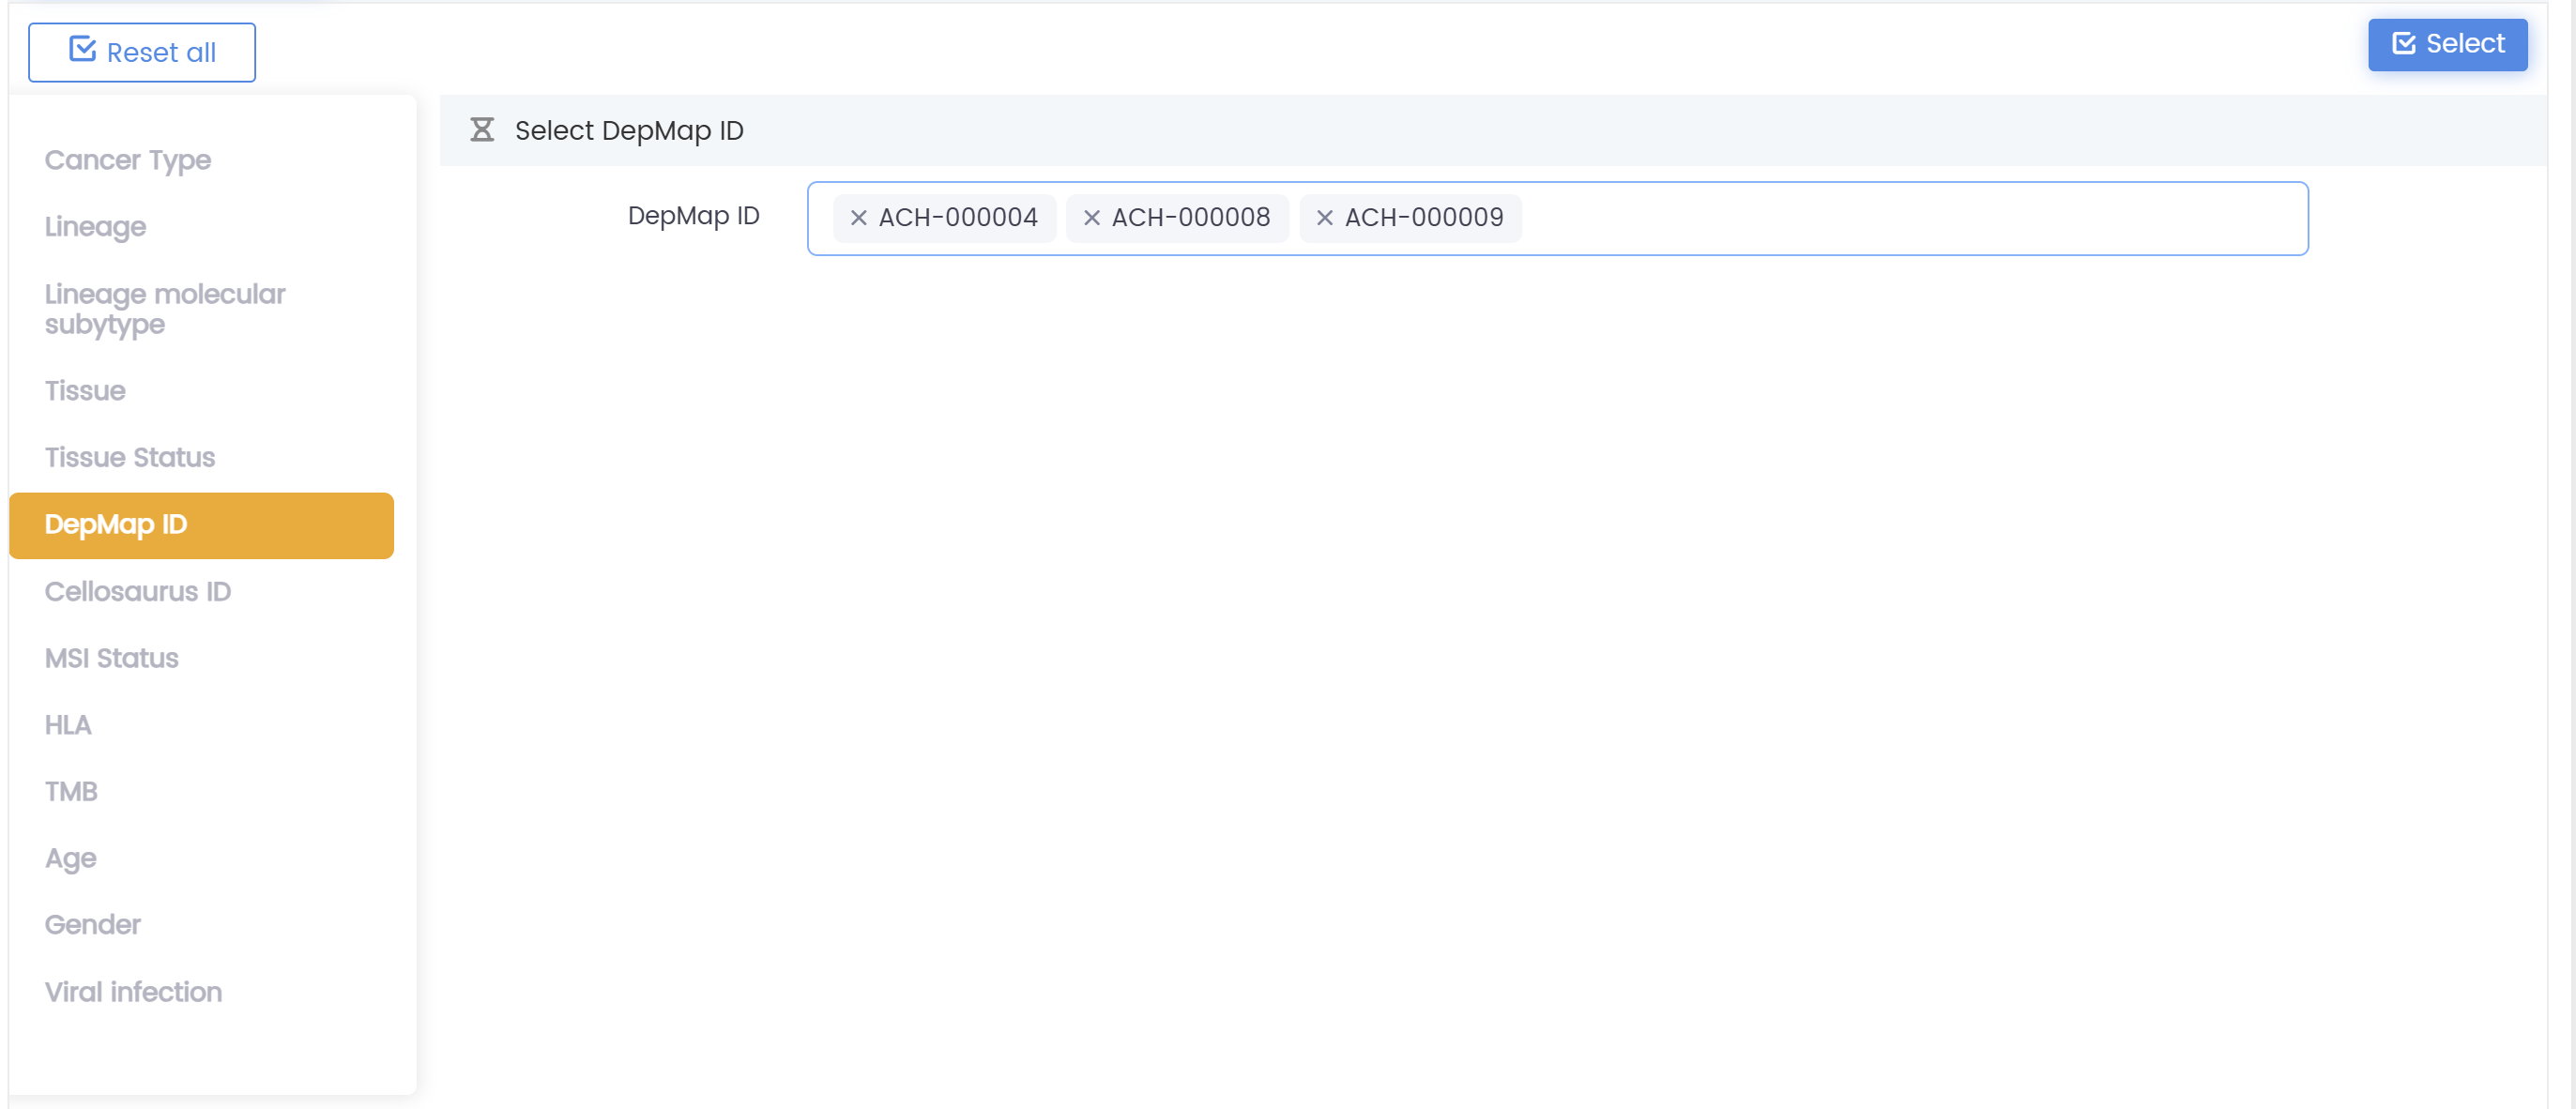This screenshot has height=1109, width=2576.
Task: Go to the Tissue Status filter
Action: tap(130, 458)
